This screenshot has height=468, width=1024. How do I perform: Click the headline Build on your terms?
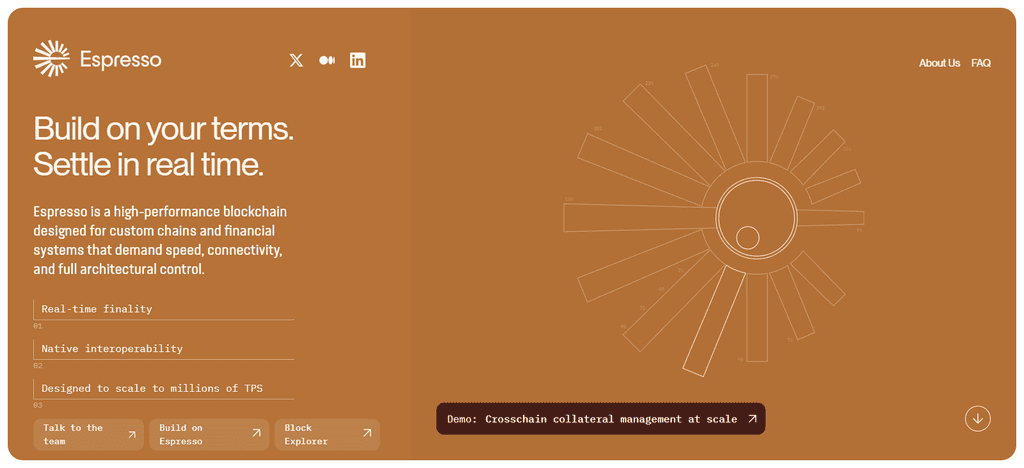163,129
